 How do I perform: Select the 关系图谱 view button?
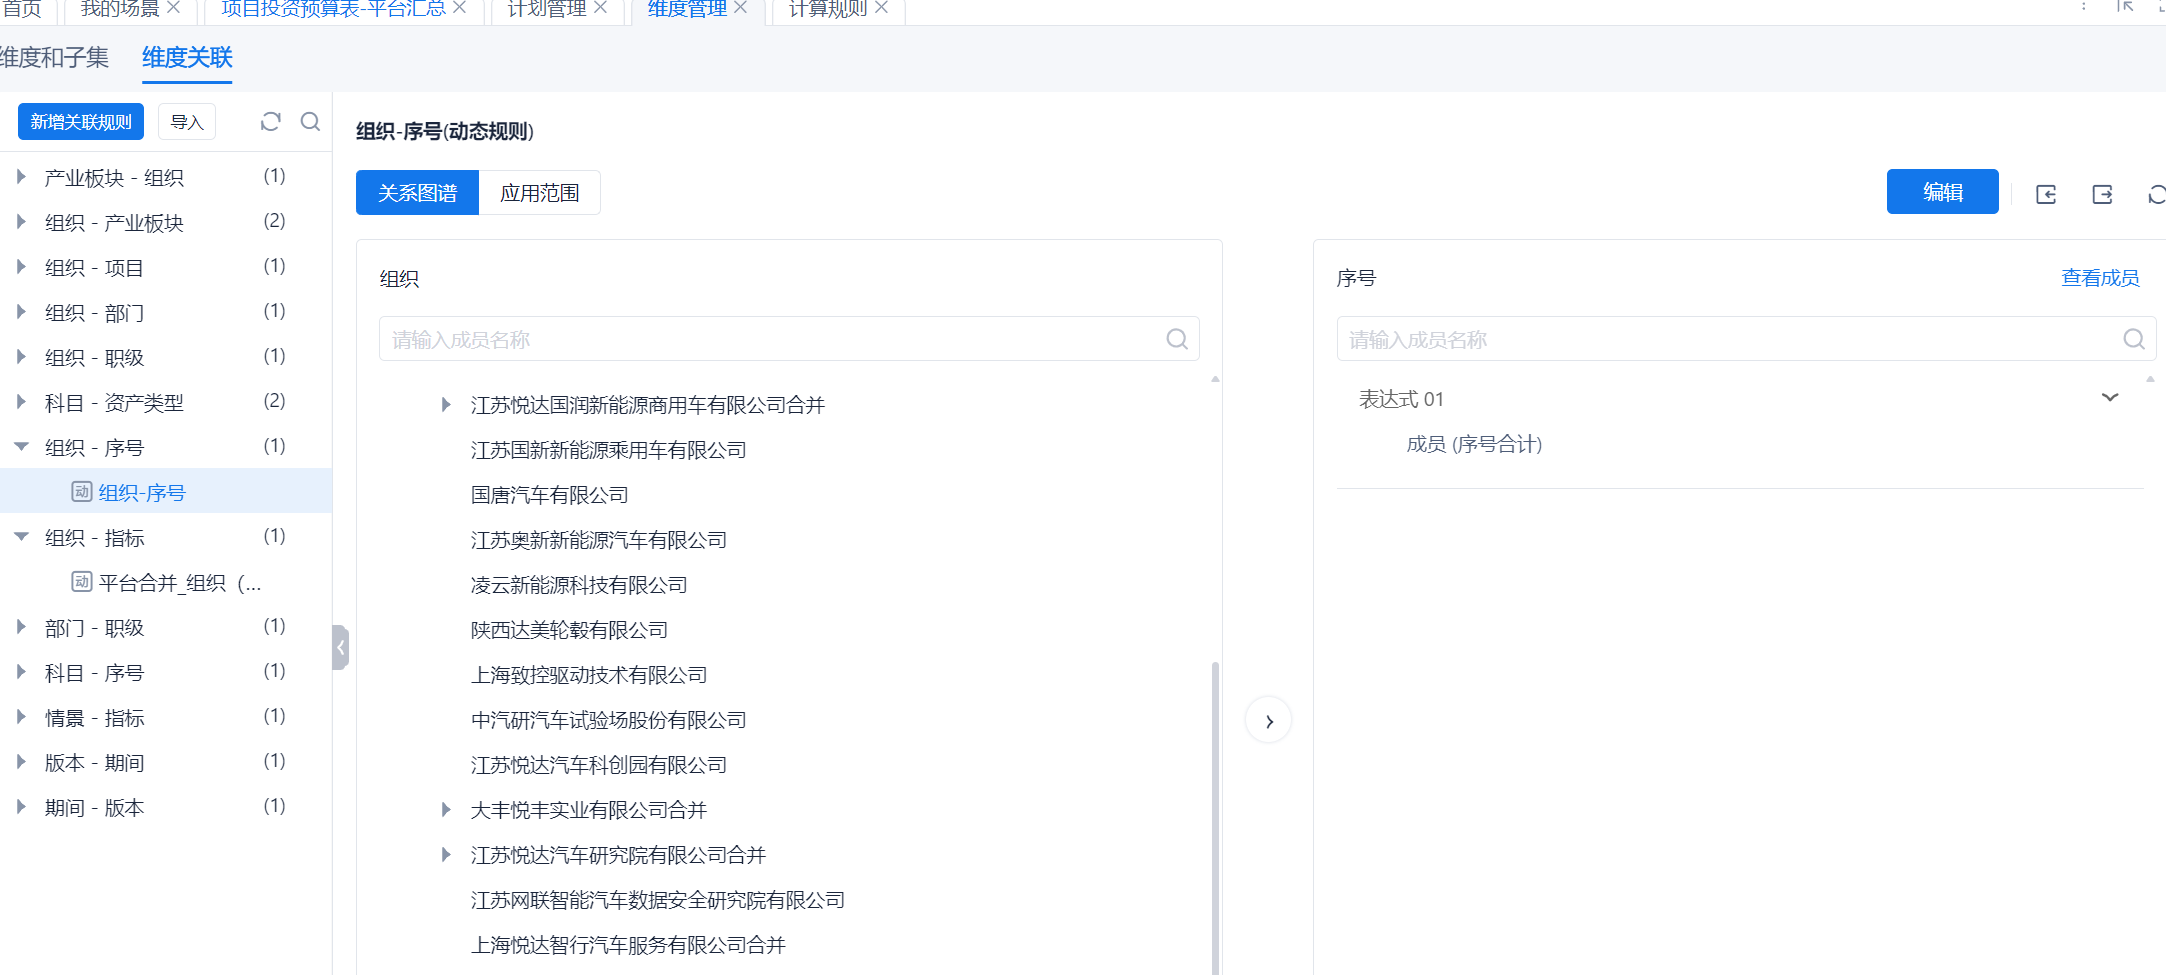pyautogui.click(x=417, y=193)
